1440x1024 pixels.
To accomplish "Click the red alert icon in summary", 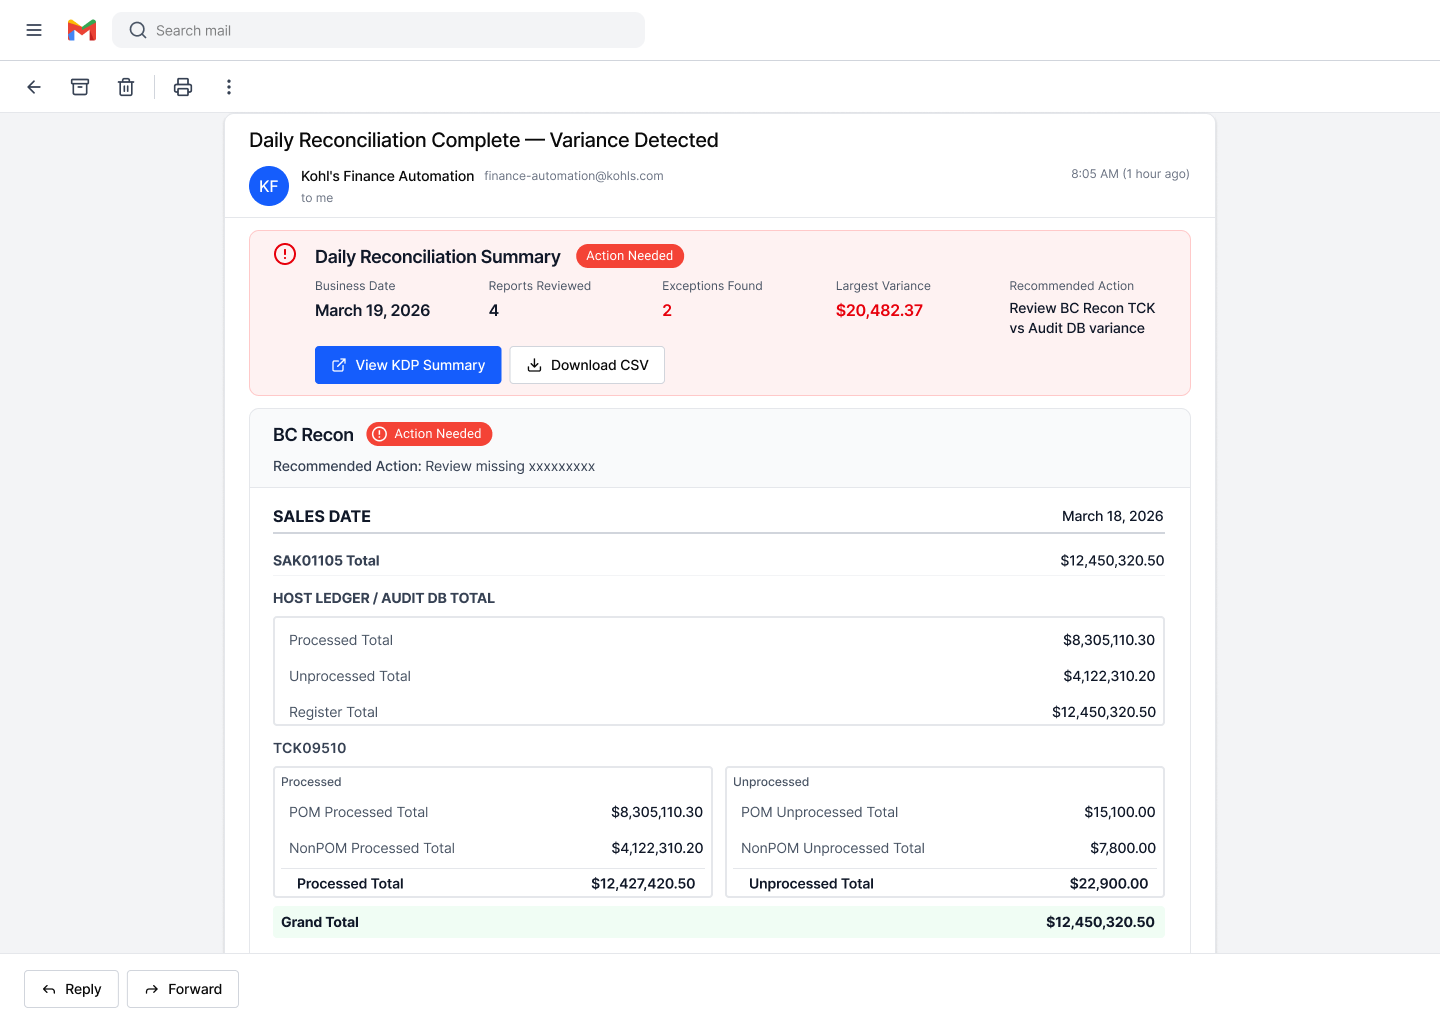I will point(285,254).
